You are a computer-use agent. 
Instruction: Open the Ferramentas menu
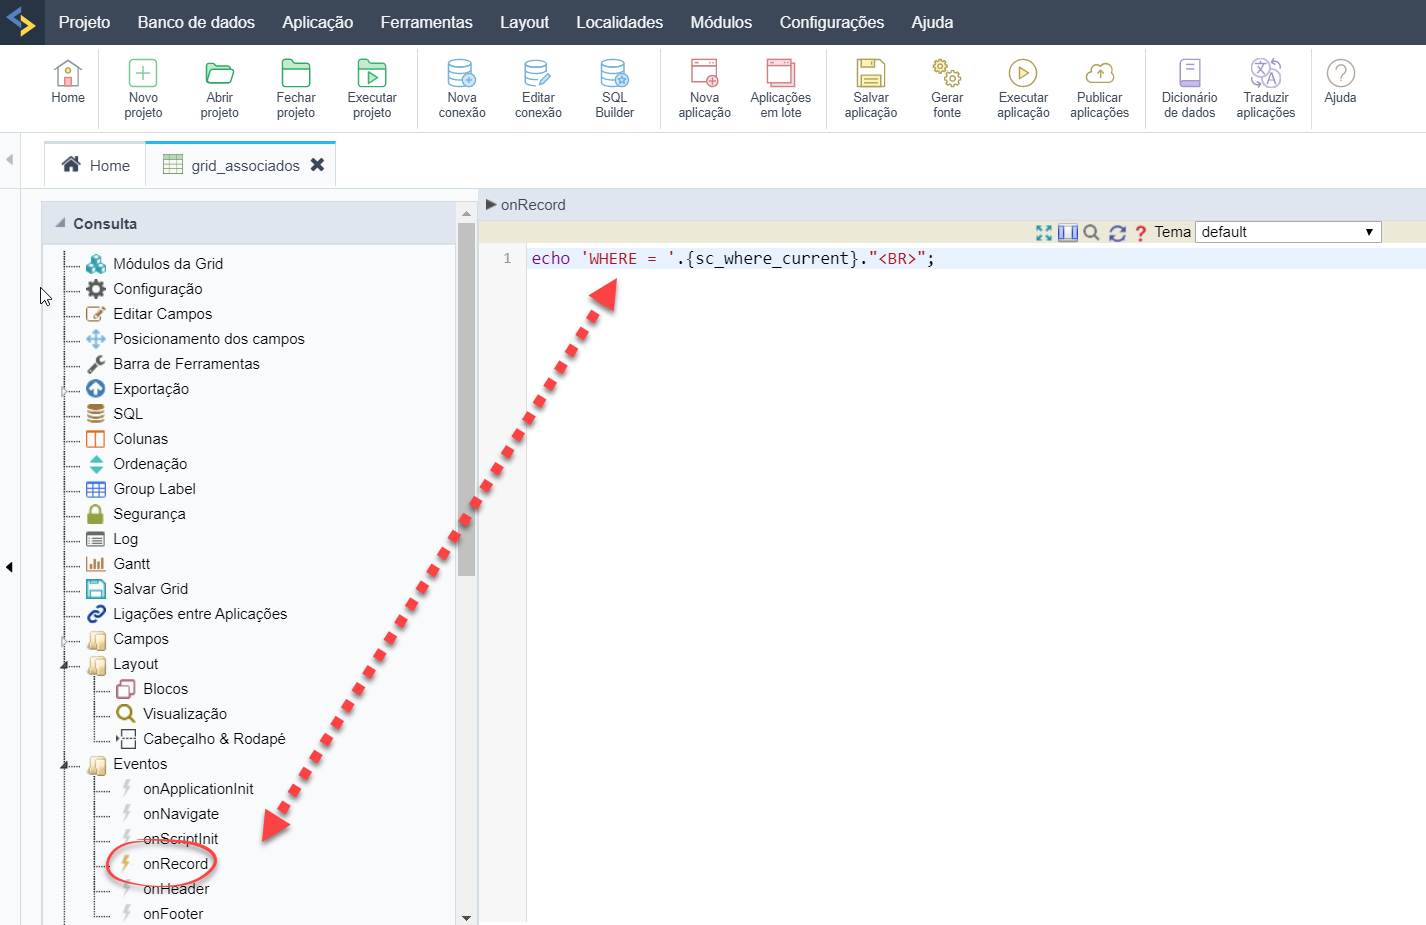tap(426, 22)
